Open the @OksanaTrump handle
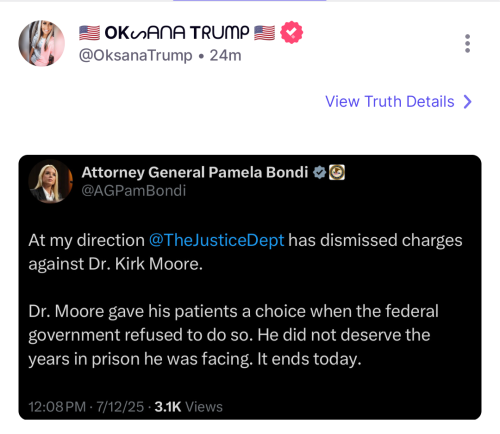The height and width of the screenshot is (434, 500). (136, 55)
